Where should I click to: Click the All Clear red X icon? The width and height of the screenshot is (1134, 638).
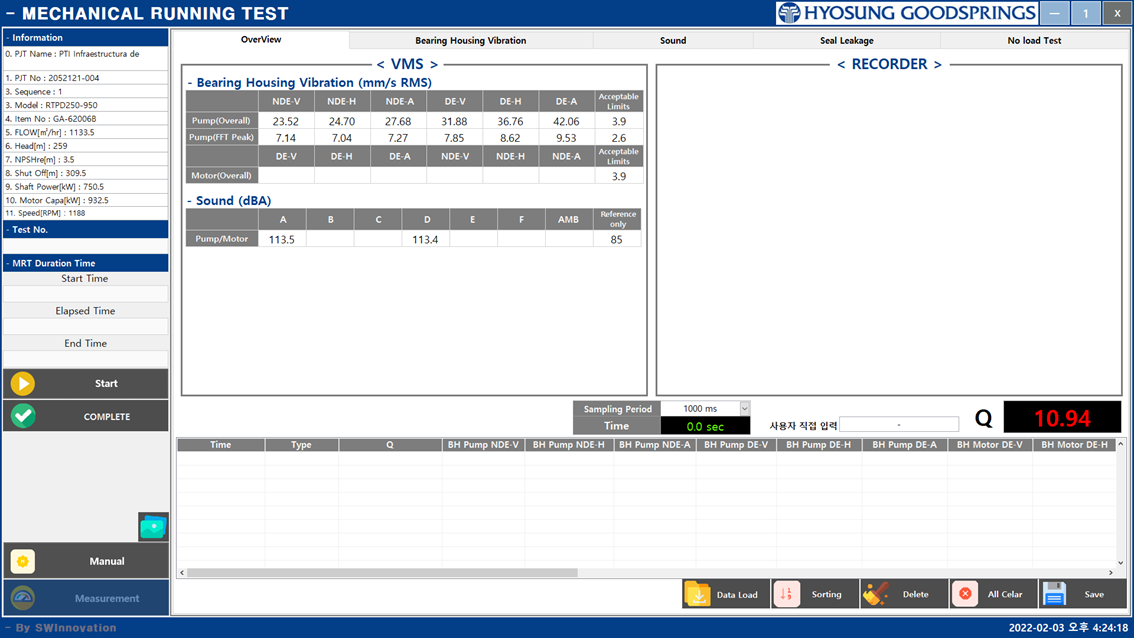point(965,594)
